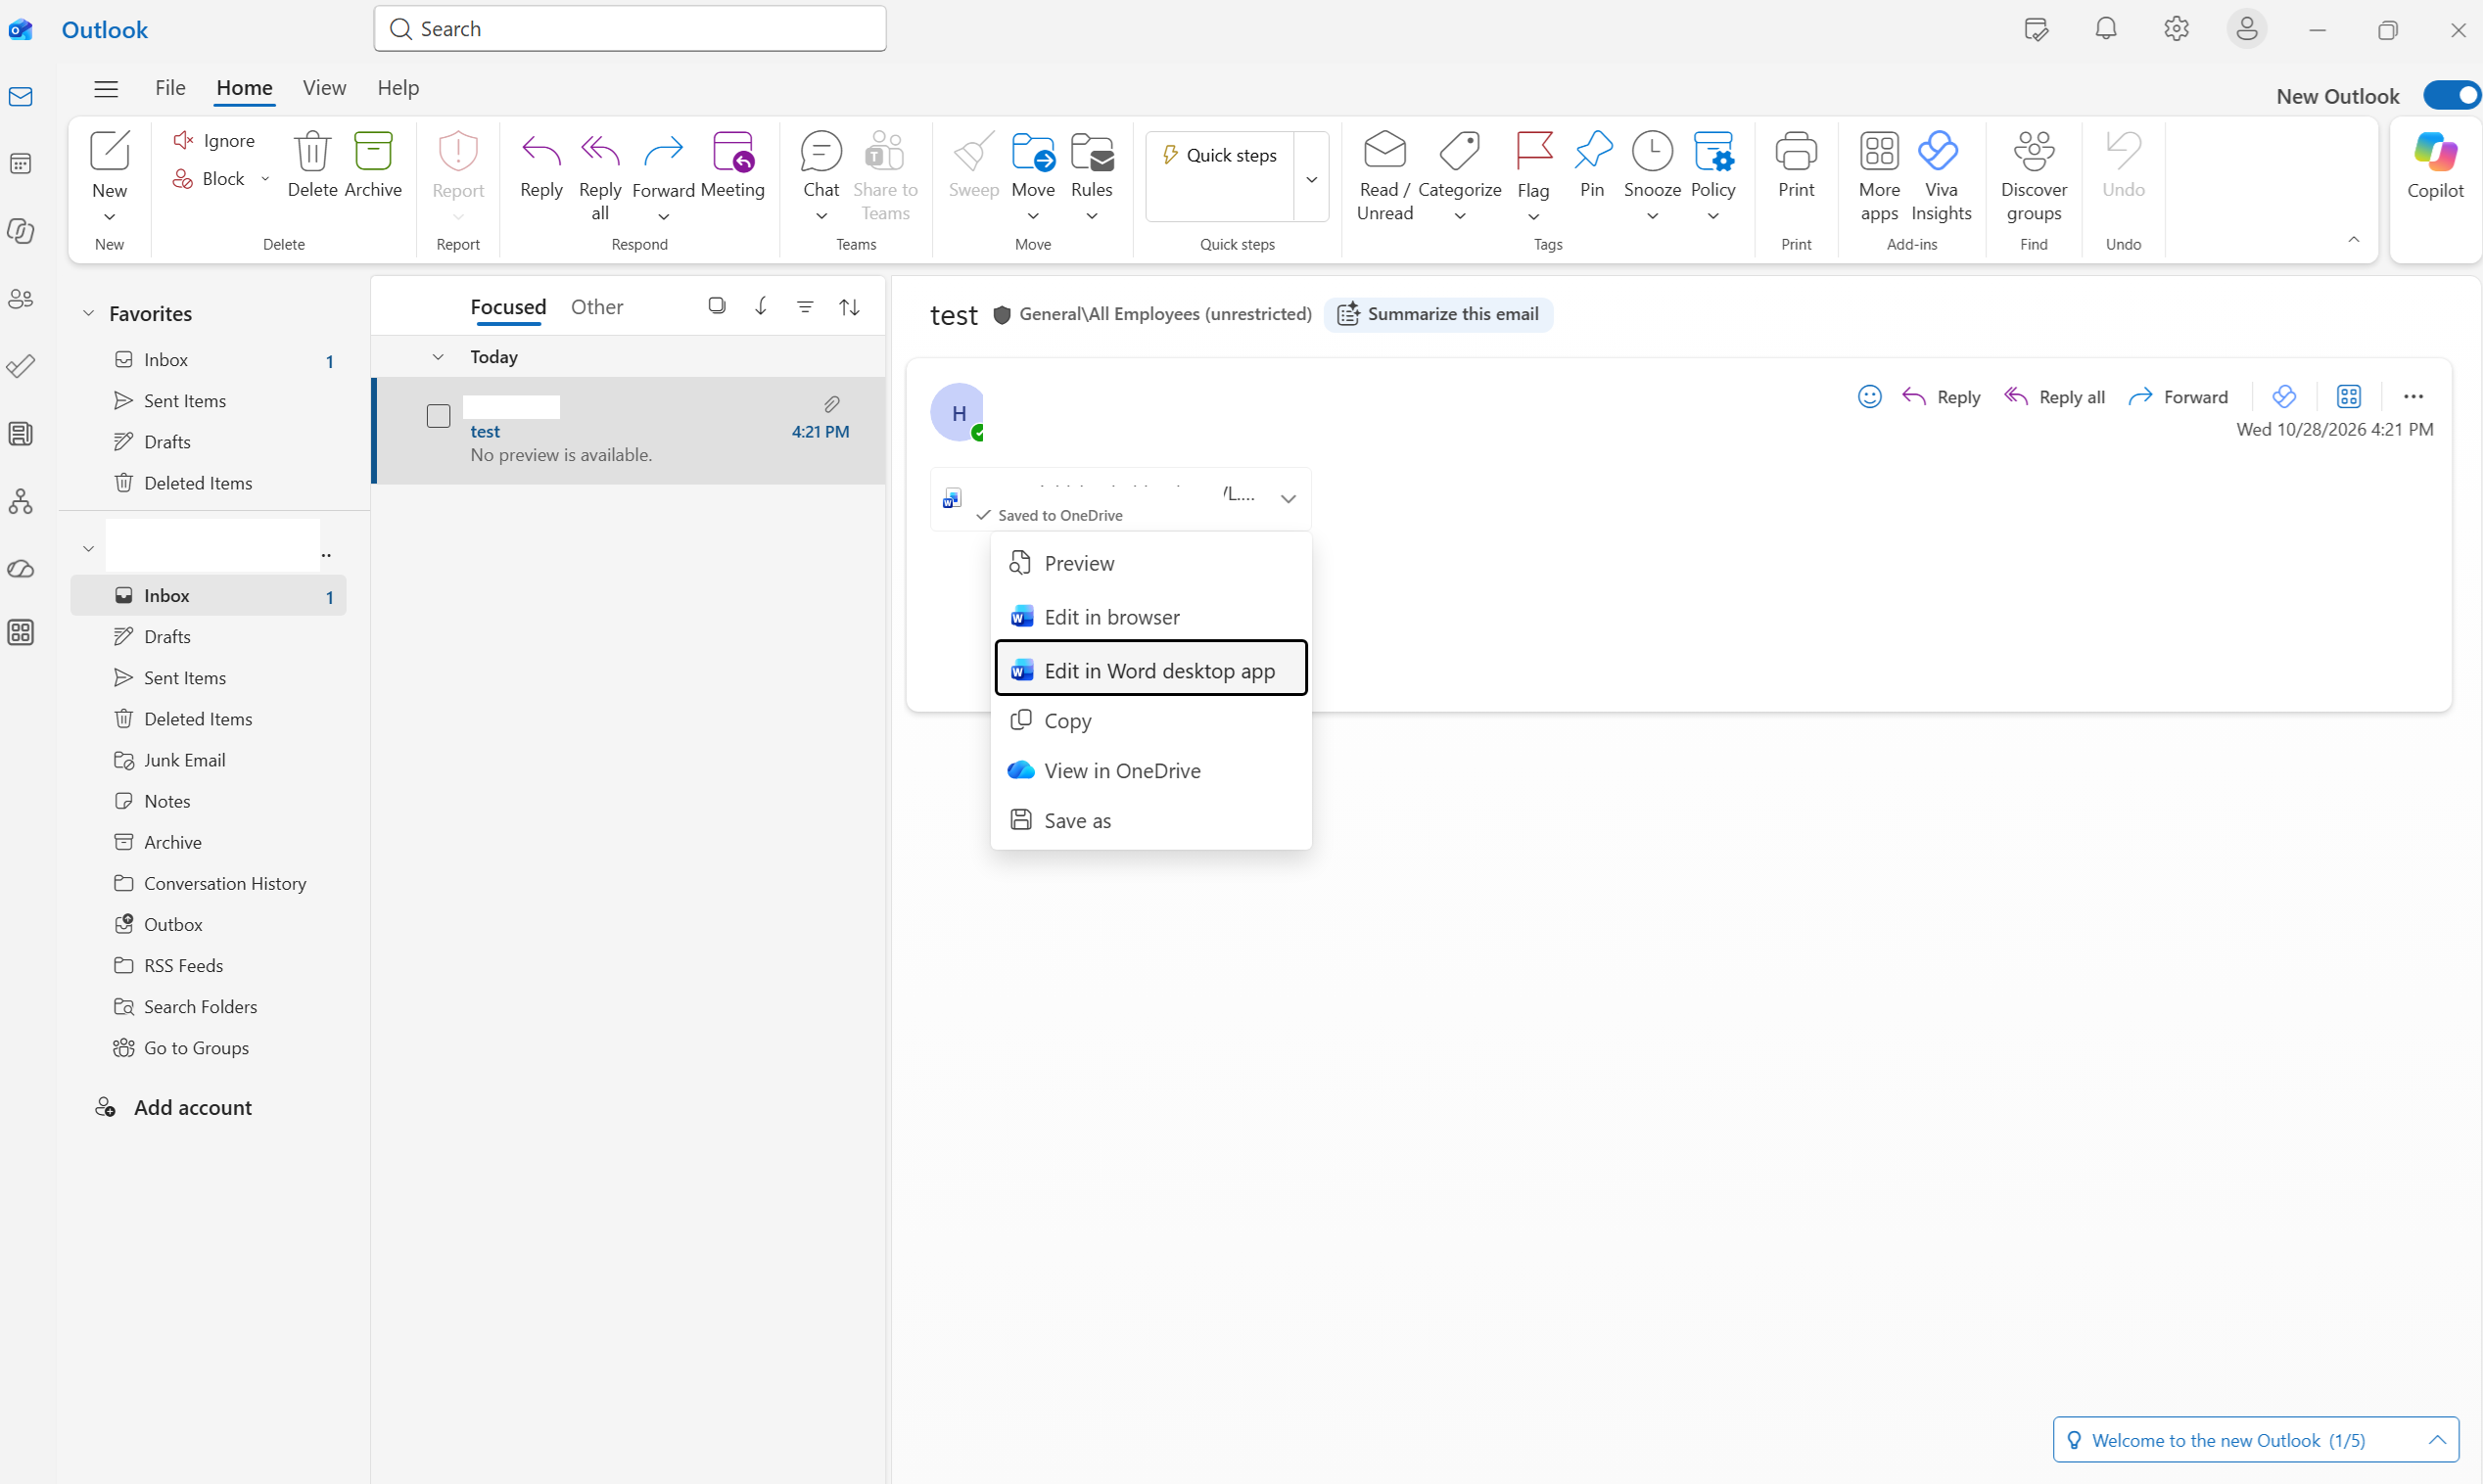The width and height of the screenshot is (2483, 1484).
Task: Collapse the Today message group
Action: pos(437,357)
